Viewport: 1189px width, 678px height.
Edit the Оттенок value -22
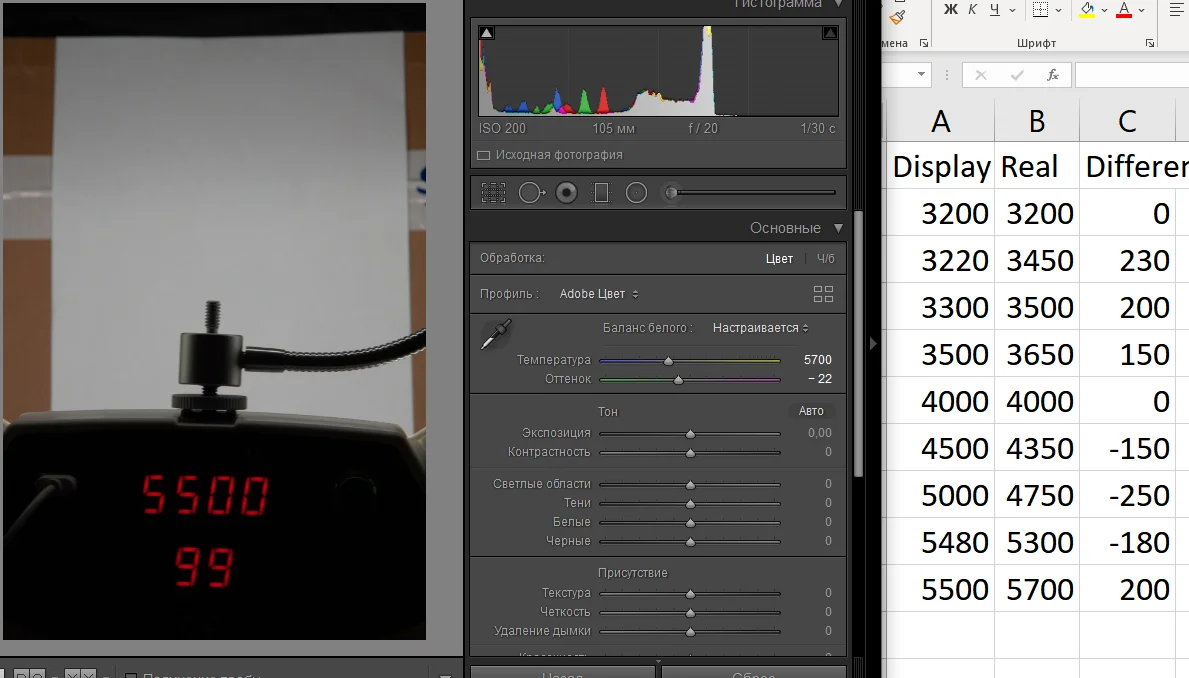tap(820, 378)
